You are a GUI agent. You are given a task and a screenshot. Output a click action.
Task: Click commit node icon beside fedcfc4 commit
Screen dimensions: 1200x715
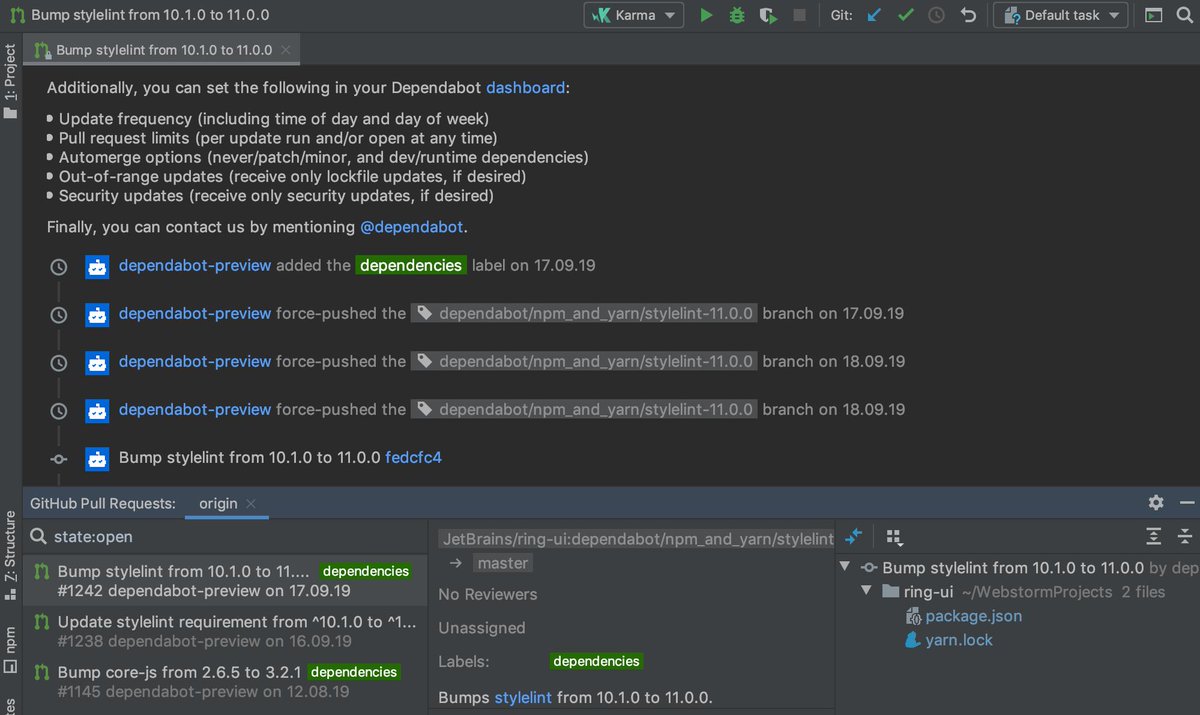(x=59, y=459)
